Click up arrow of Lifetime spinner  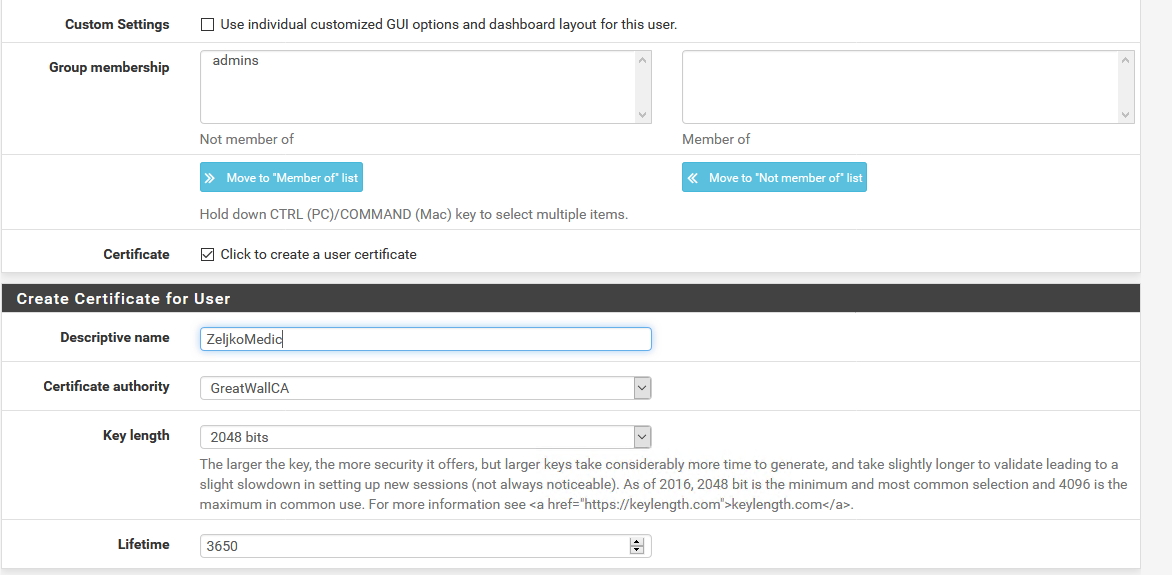[x=636, y=541]
